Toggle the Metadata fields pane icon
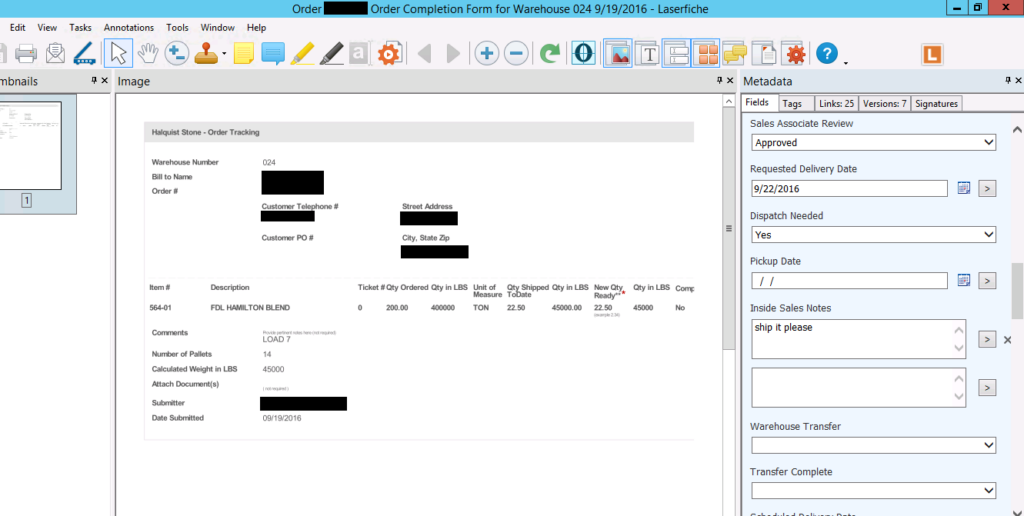The image size is (1024, 516). [677, 54]
